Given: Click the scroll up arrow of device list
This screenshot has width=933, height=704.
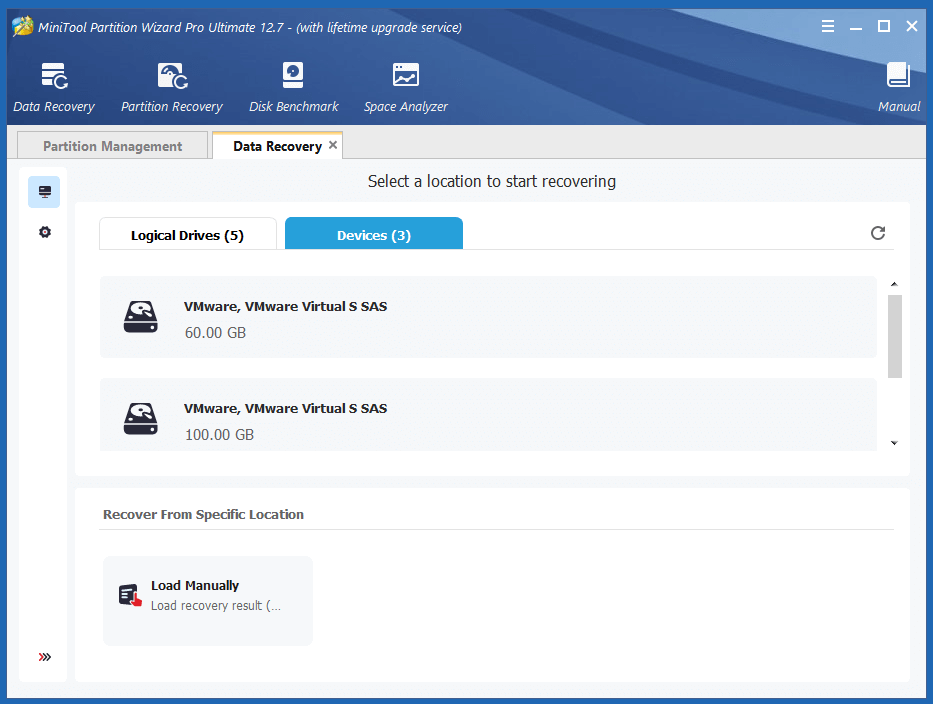Looking at the screenshot, I should tap(894, 284).
